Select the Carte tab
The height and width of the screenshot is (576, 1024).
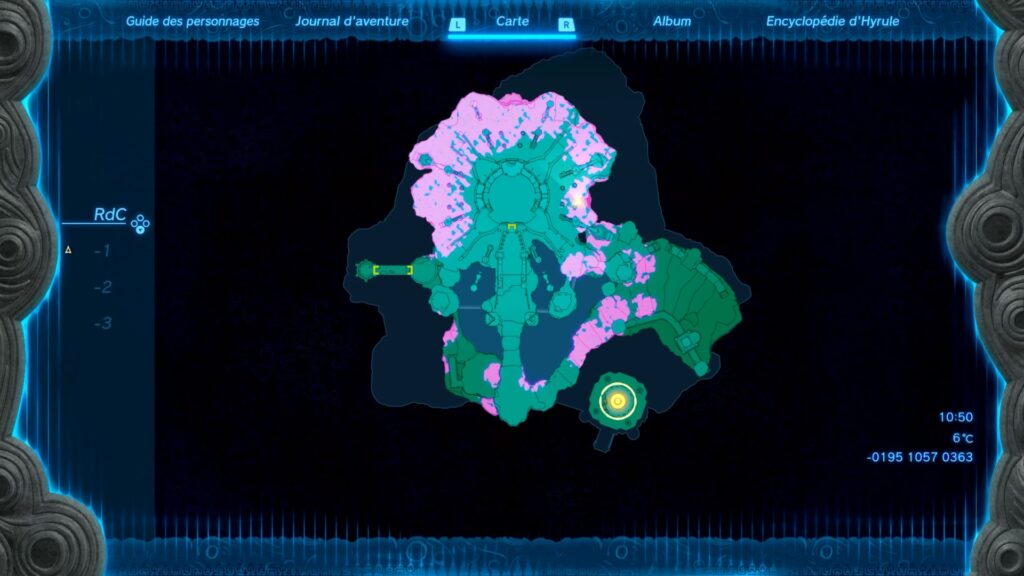(x=512, y=21)
